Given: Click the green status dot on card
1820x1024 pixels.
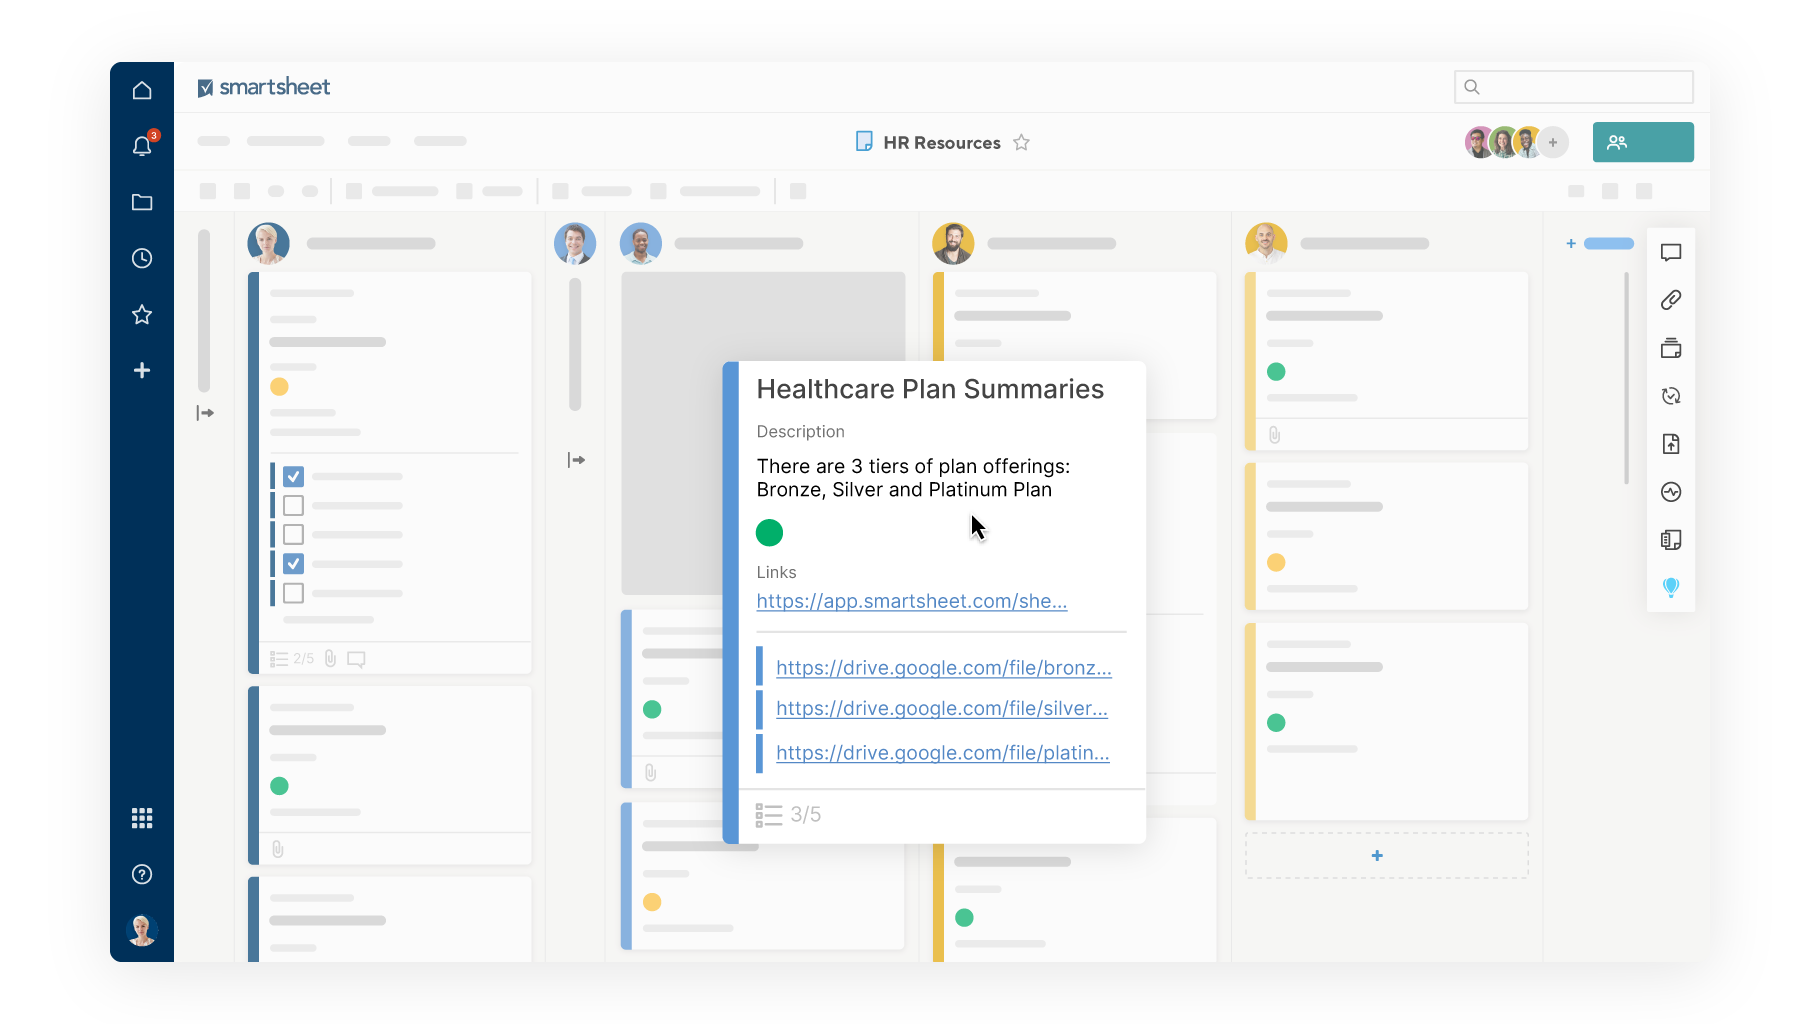Looking at the screenshot, I should (x=769, y=533).
